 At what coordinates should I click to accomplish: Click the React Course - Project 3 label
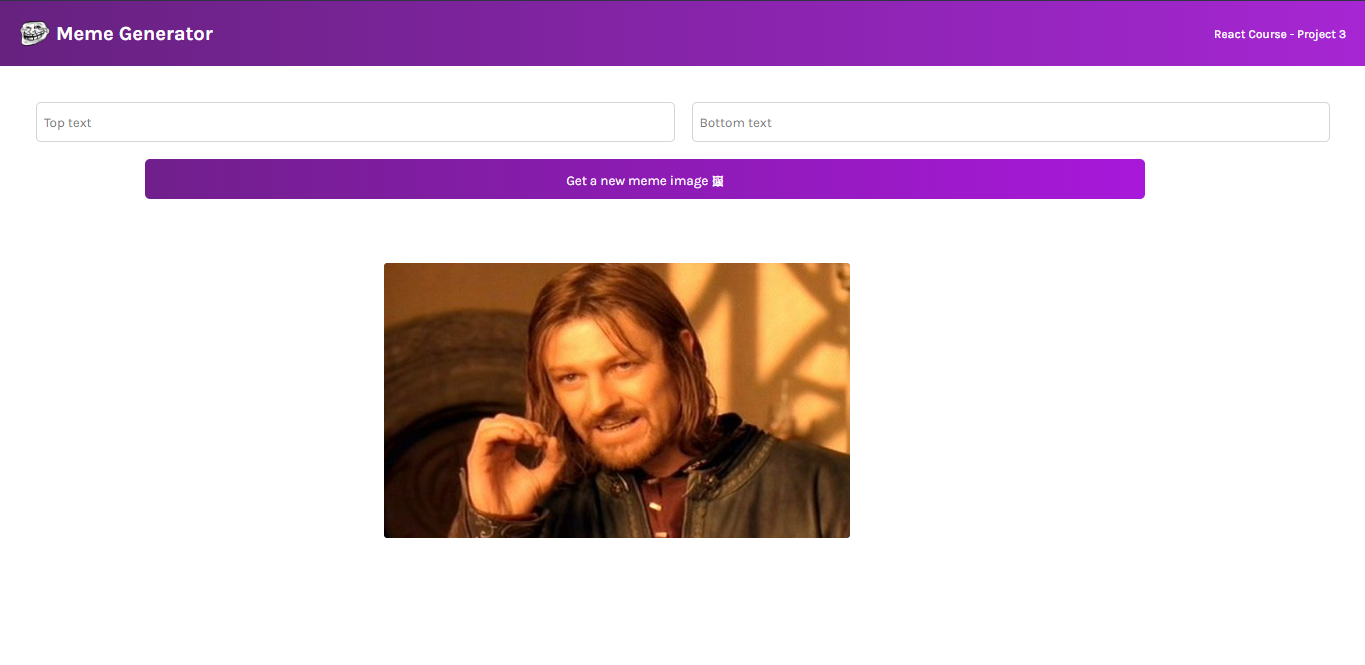point(1279,33)
